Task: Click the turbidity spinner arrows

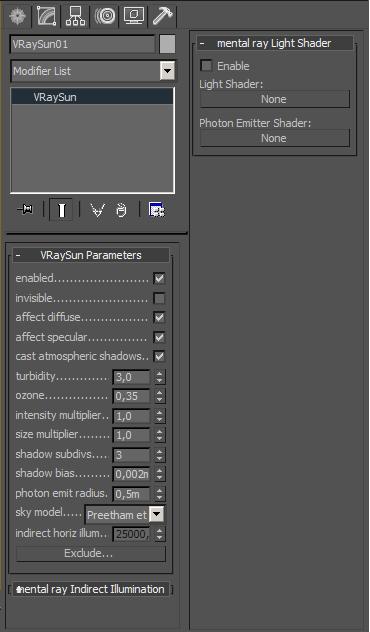Action: pos(160,377)
